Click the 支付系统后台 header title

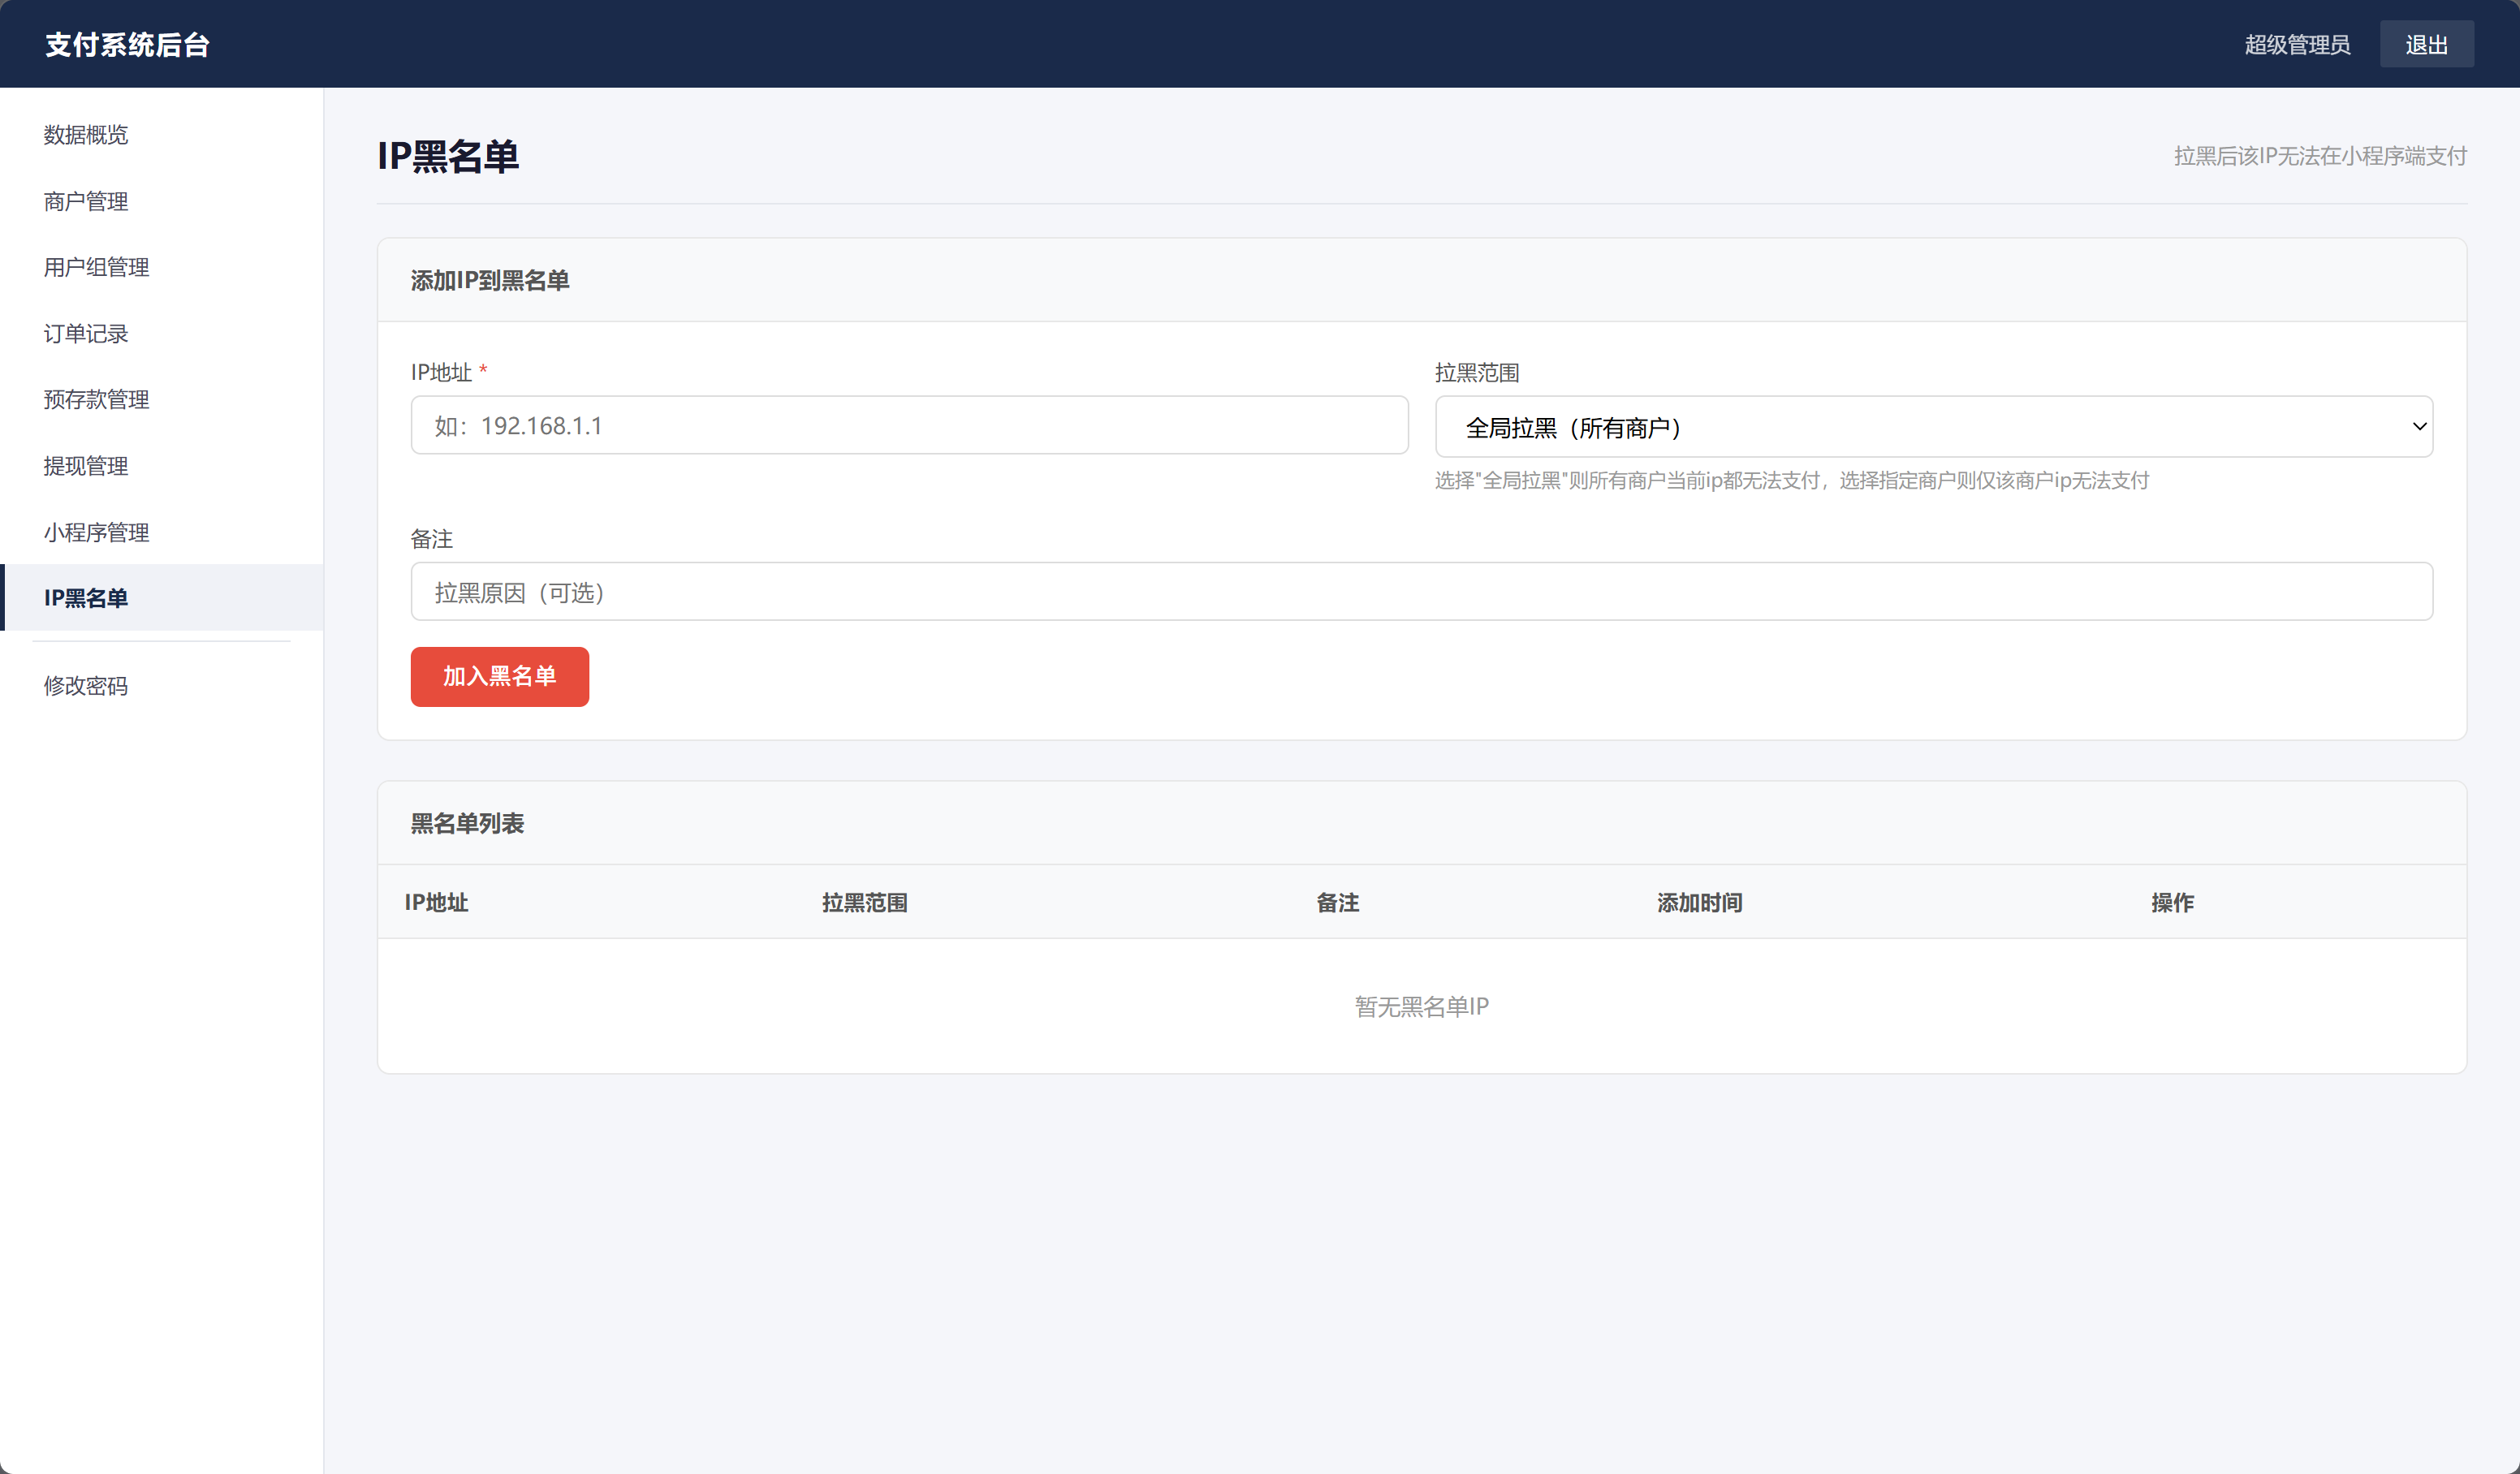click(127, 45)
